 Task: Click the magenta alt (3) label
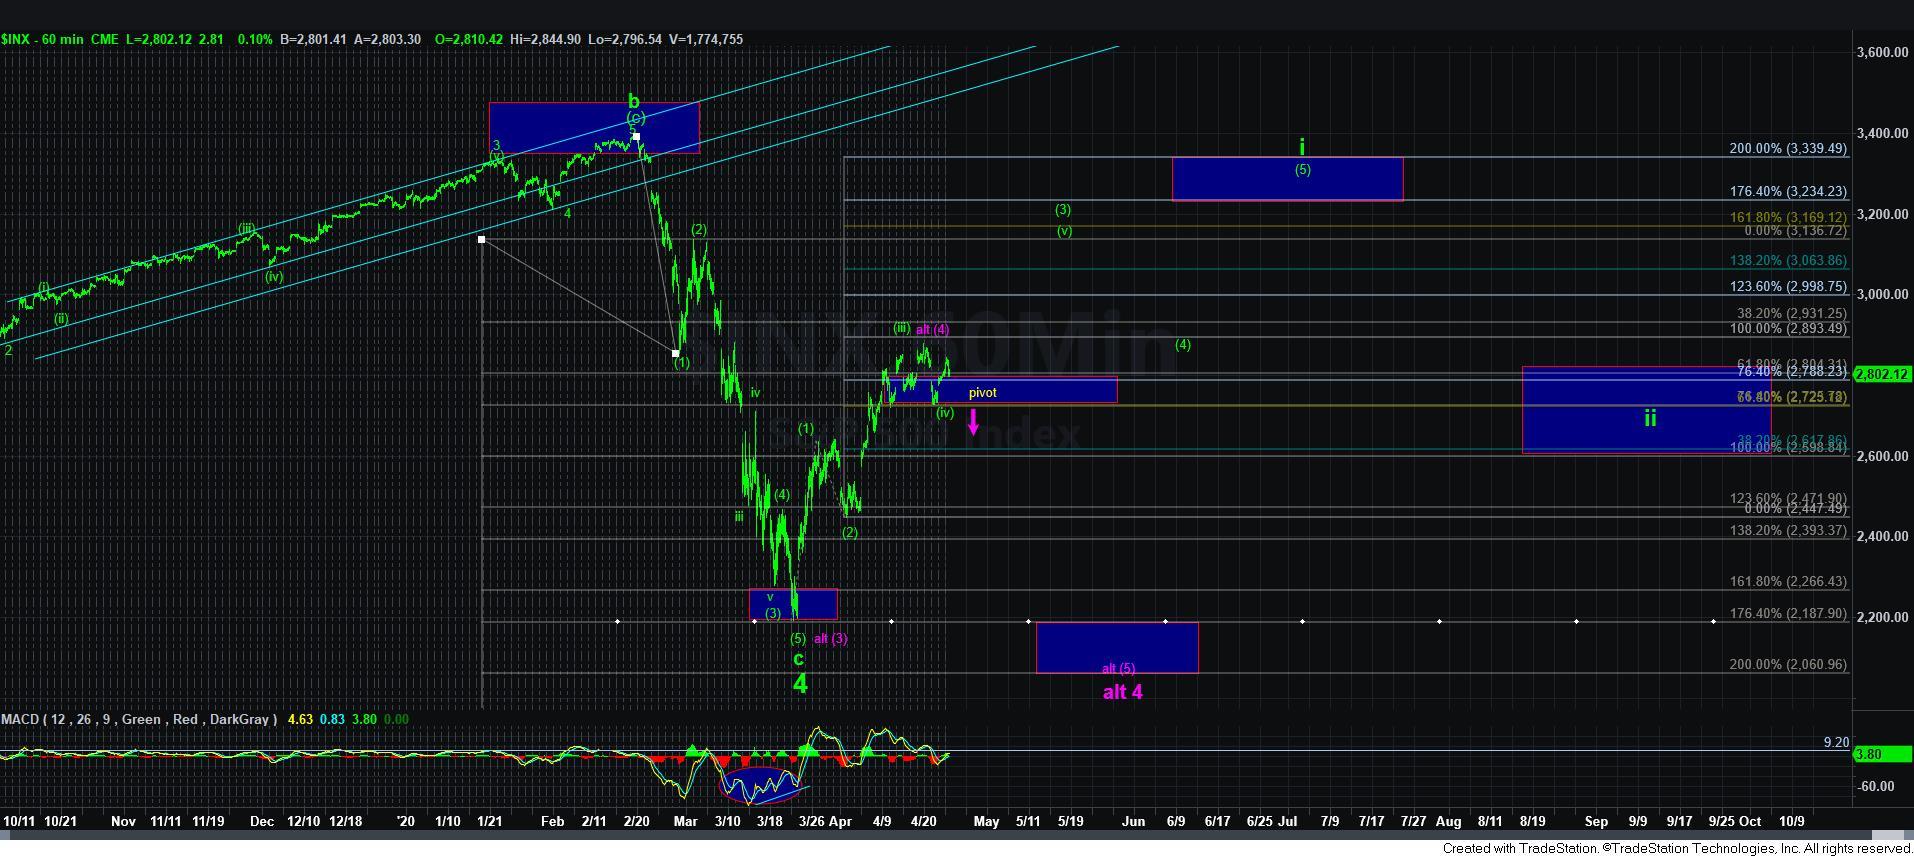(x=830, y=638)
